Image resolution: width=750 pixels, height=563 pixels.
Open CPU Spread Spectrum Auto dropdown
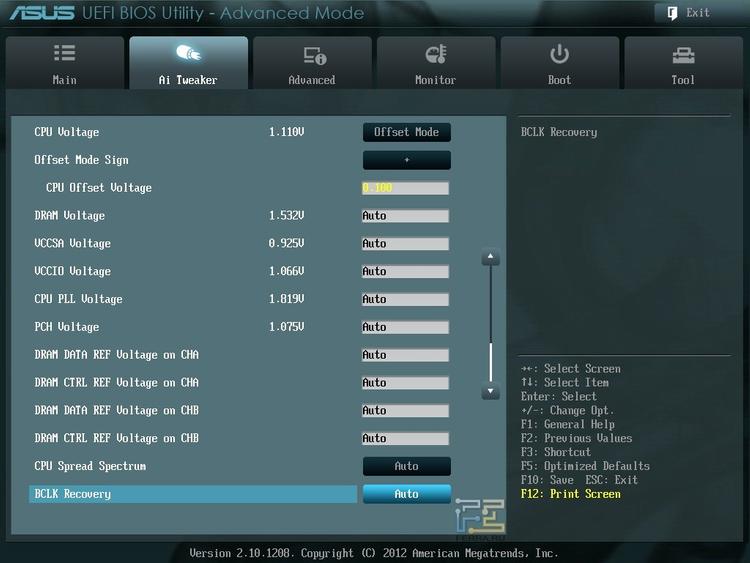click(407, 466)
